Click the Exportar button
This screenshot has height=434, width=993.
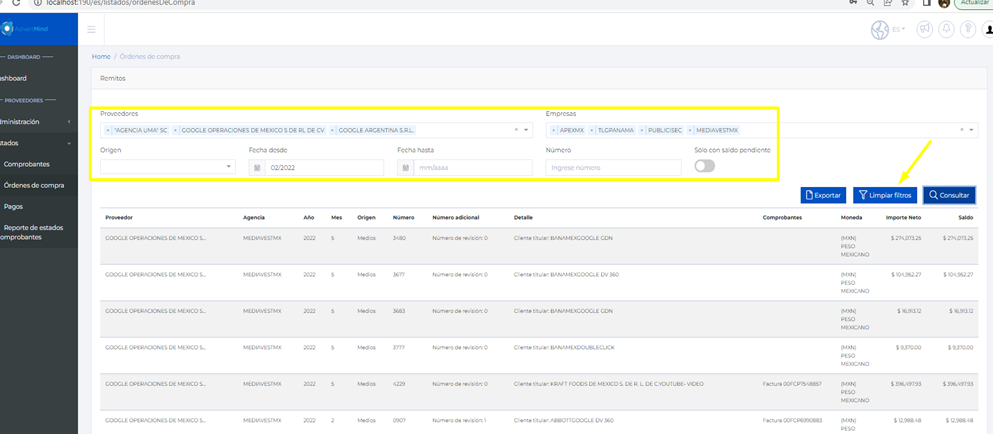point(823,195)
